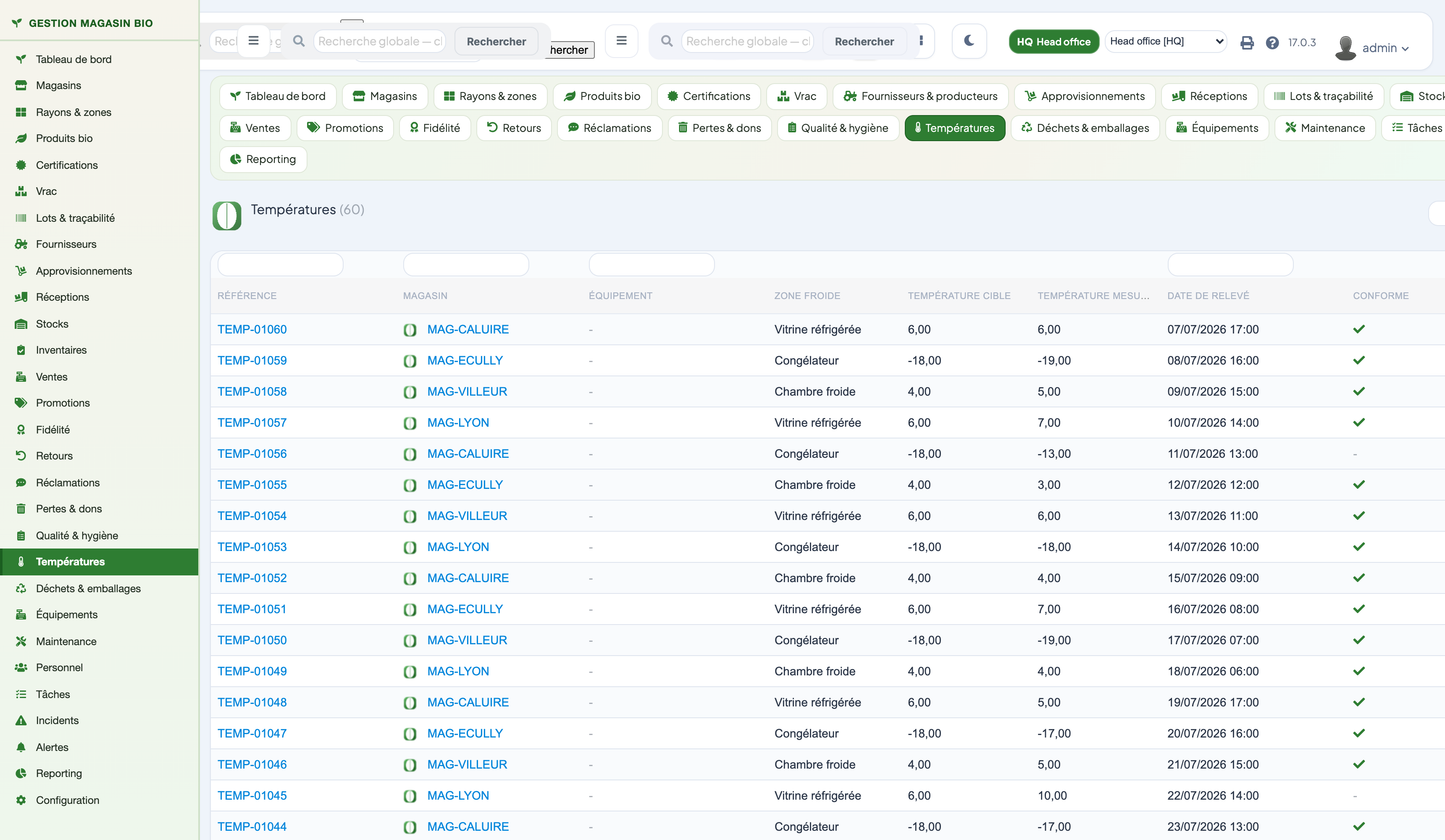Click the Configuration gear icon in sidebar

(20, 800)
